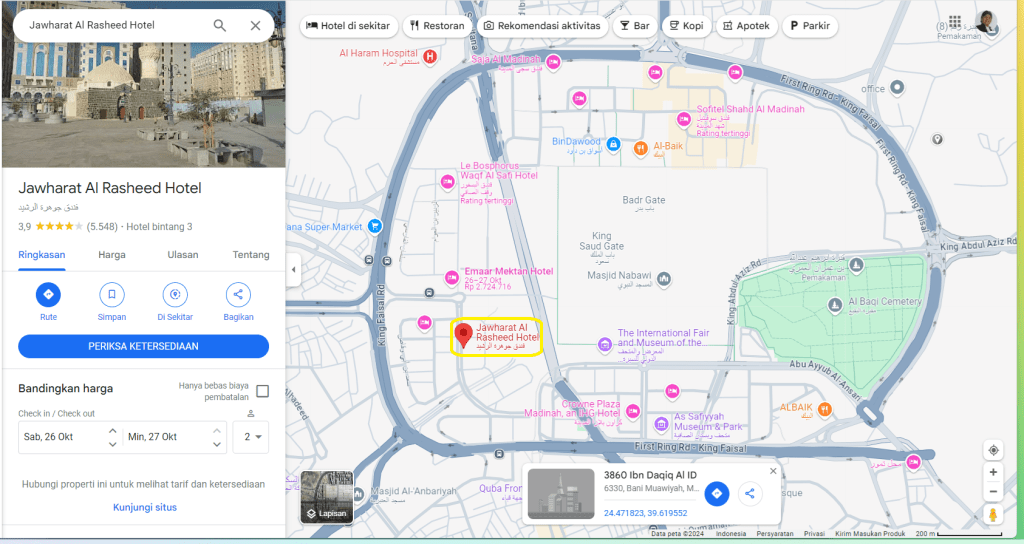
Task: Switch to the Harga tab
Action: (x=112, y=255)
